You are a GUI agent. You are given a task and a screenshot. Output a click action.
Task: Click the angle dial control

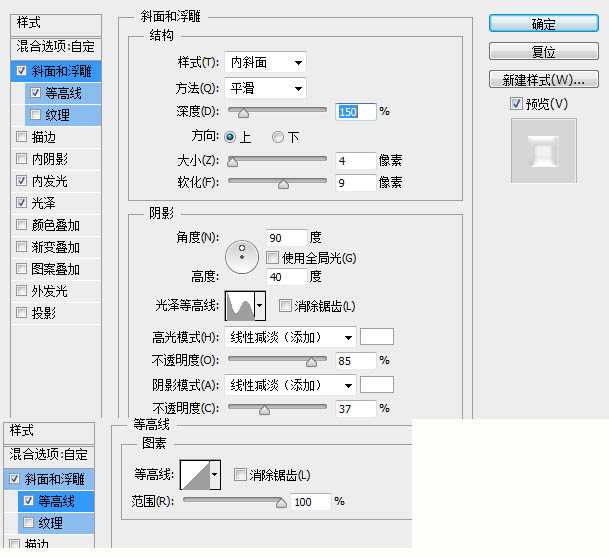(x=242, y=257)
